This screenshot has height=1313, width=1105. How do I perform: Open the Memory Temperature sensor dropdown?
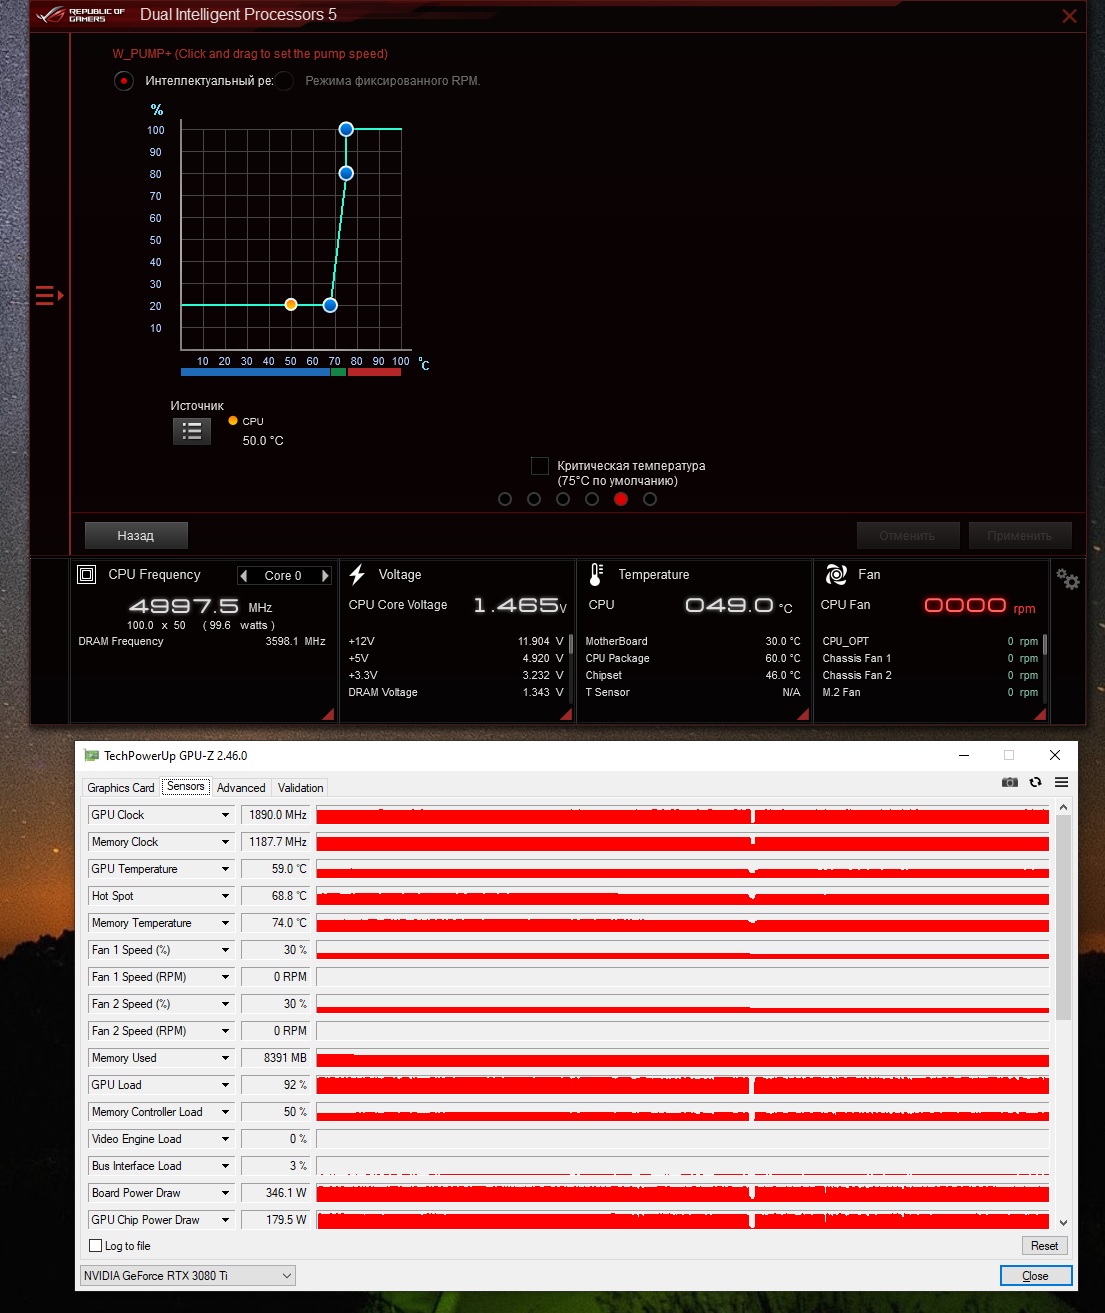[225, 923]
